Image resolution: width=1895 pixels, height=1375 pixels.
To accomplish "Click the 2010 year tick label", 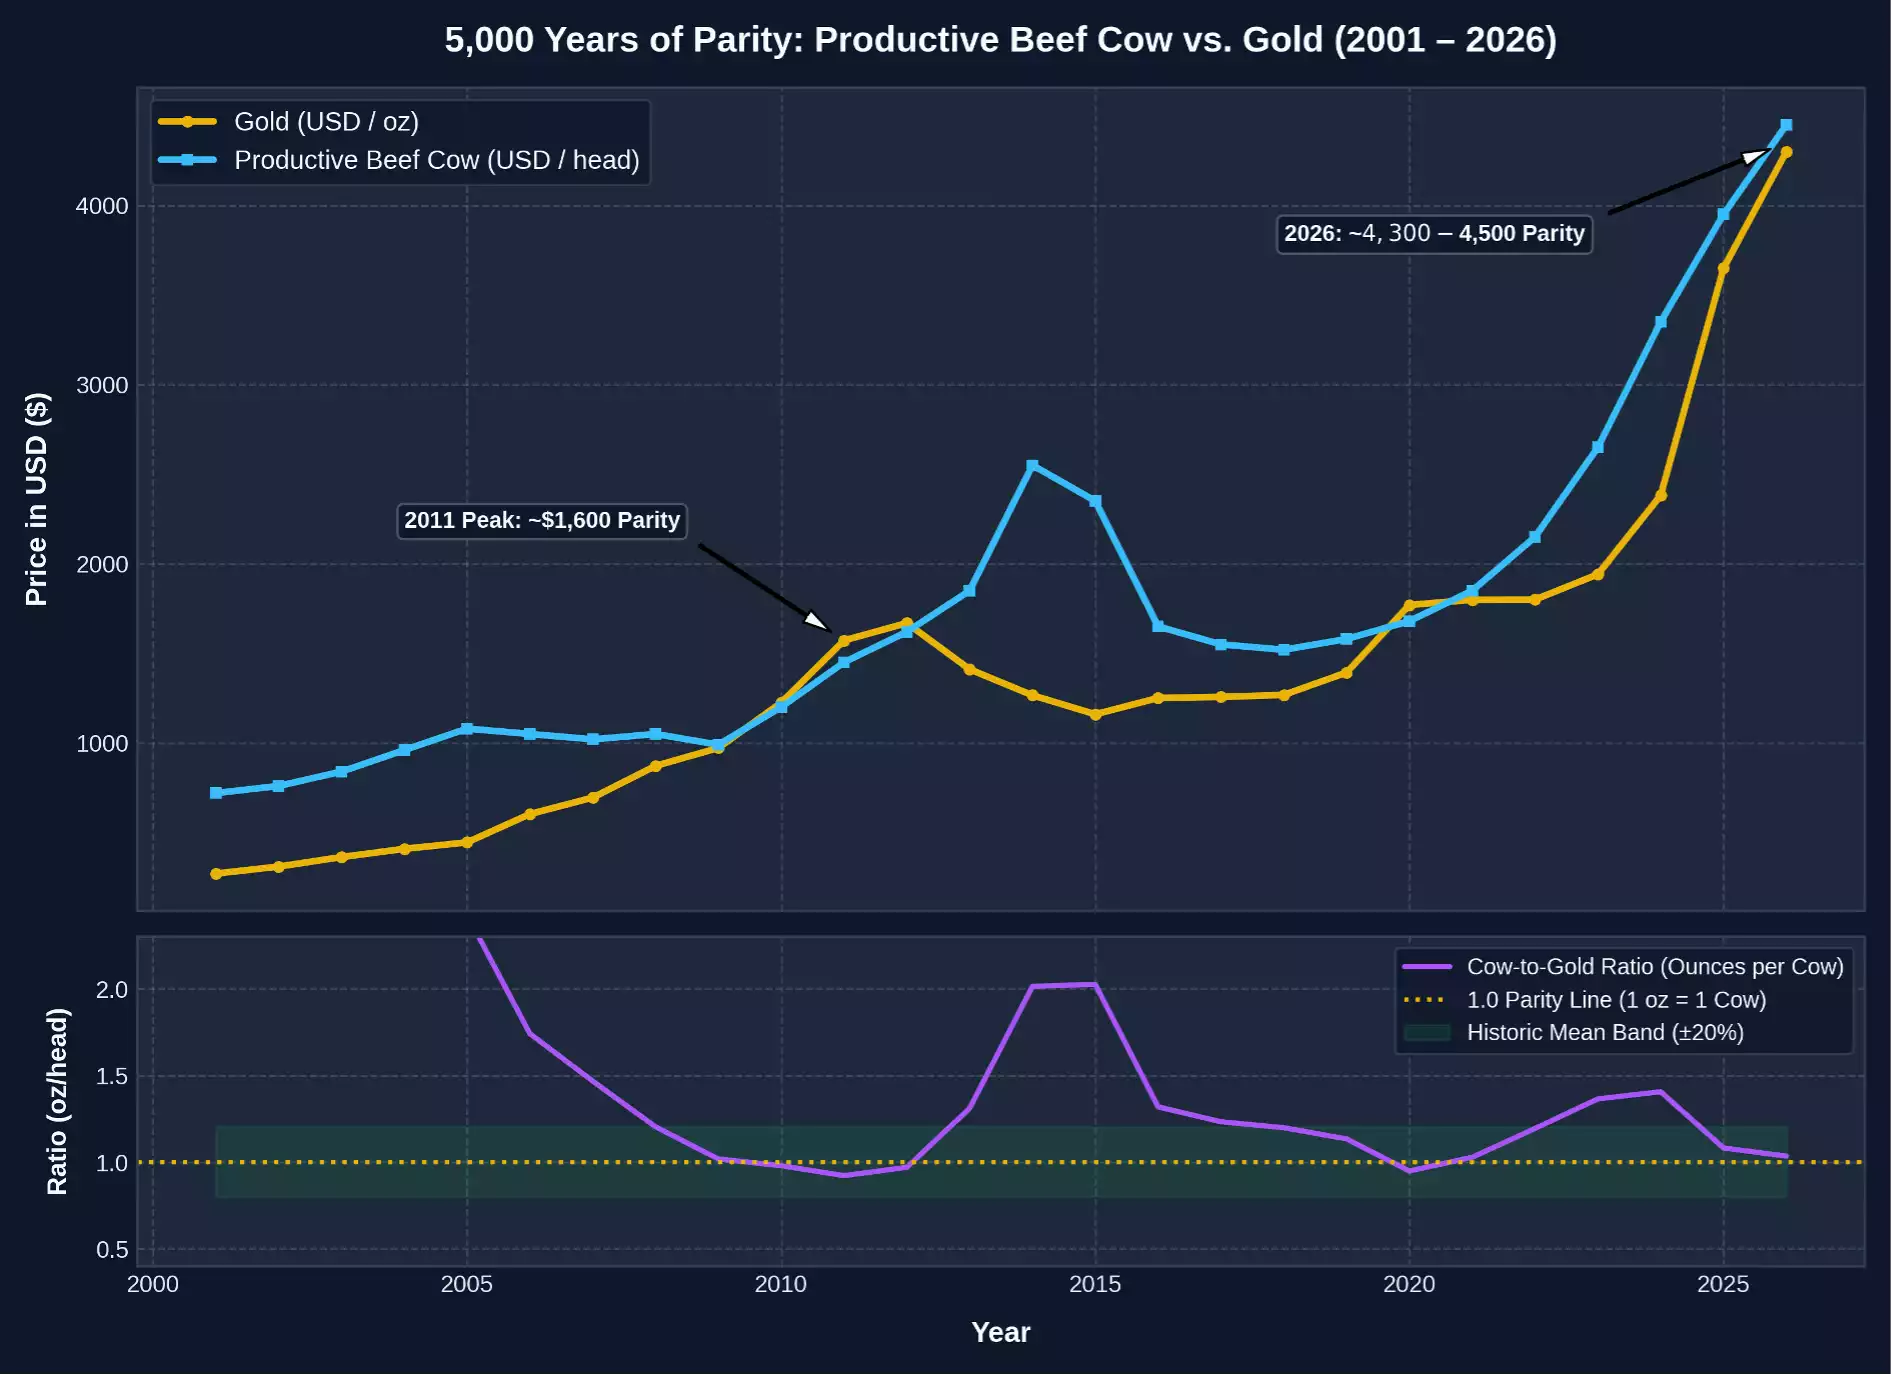I will [x=781, y=1285].
